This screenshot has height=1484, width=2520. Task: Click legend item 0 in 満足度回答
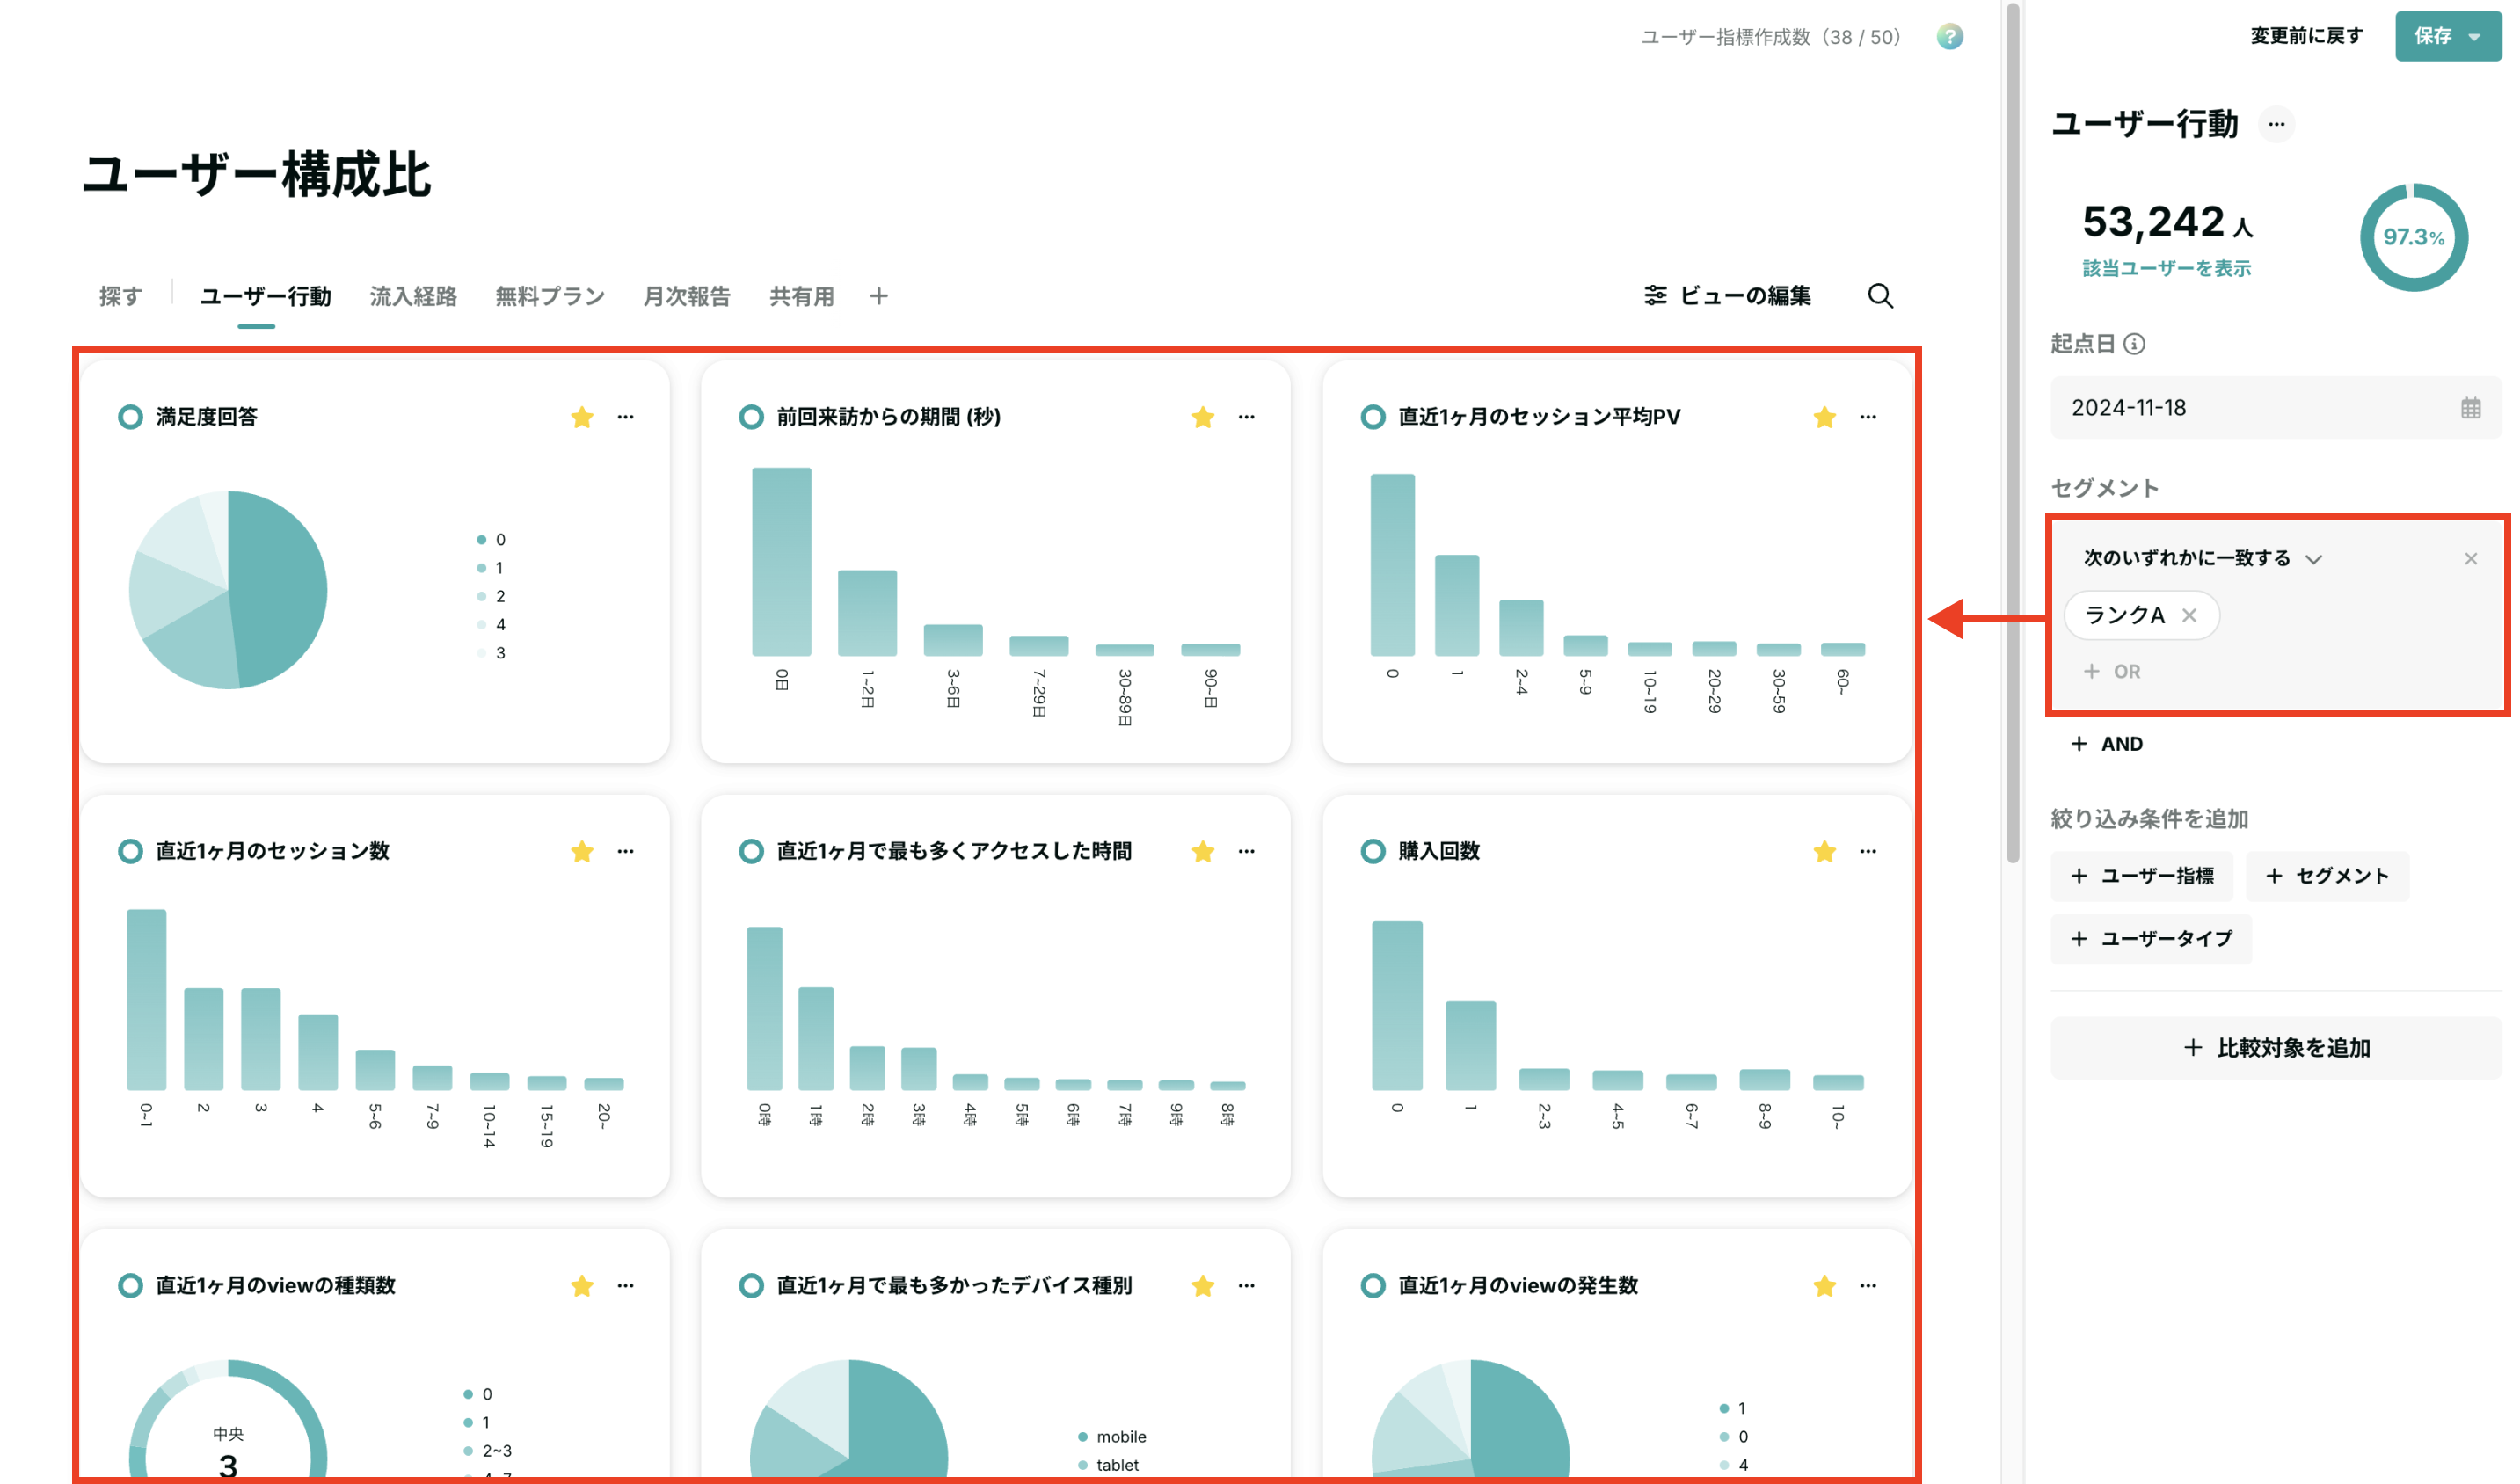pos(491,540)
